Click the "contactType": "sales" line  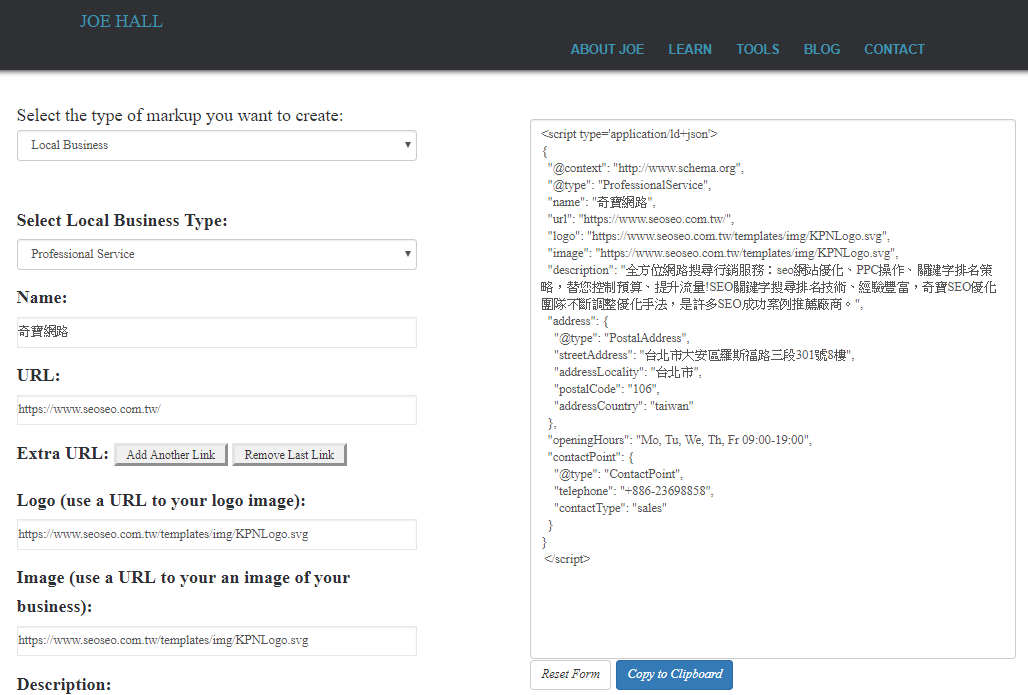pos(610,508)
